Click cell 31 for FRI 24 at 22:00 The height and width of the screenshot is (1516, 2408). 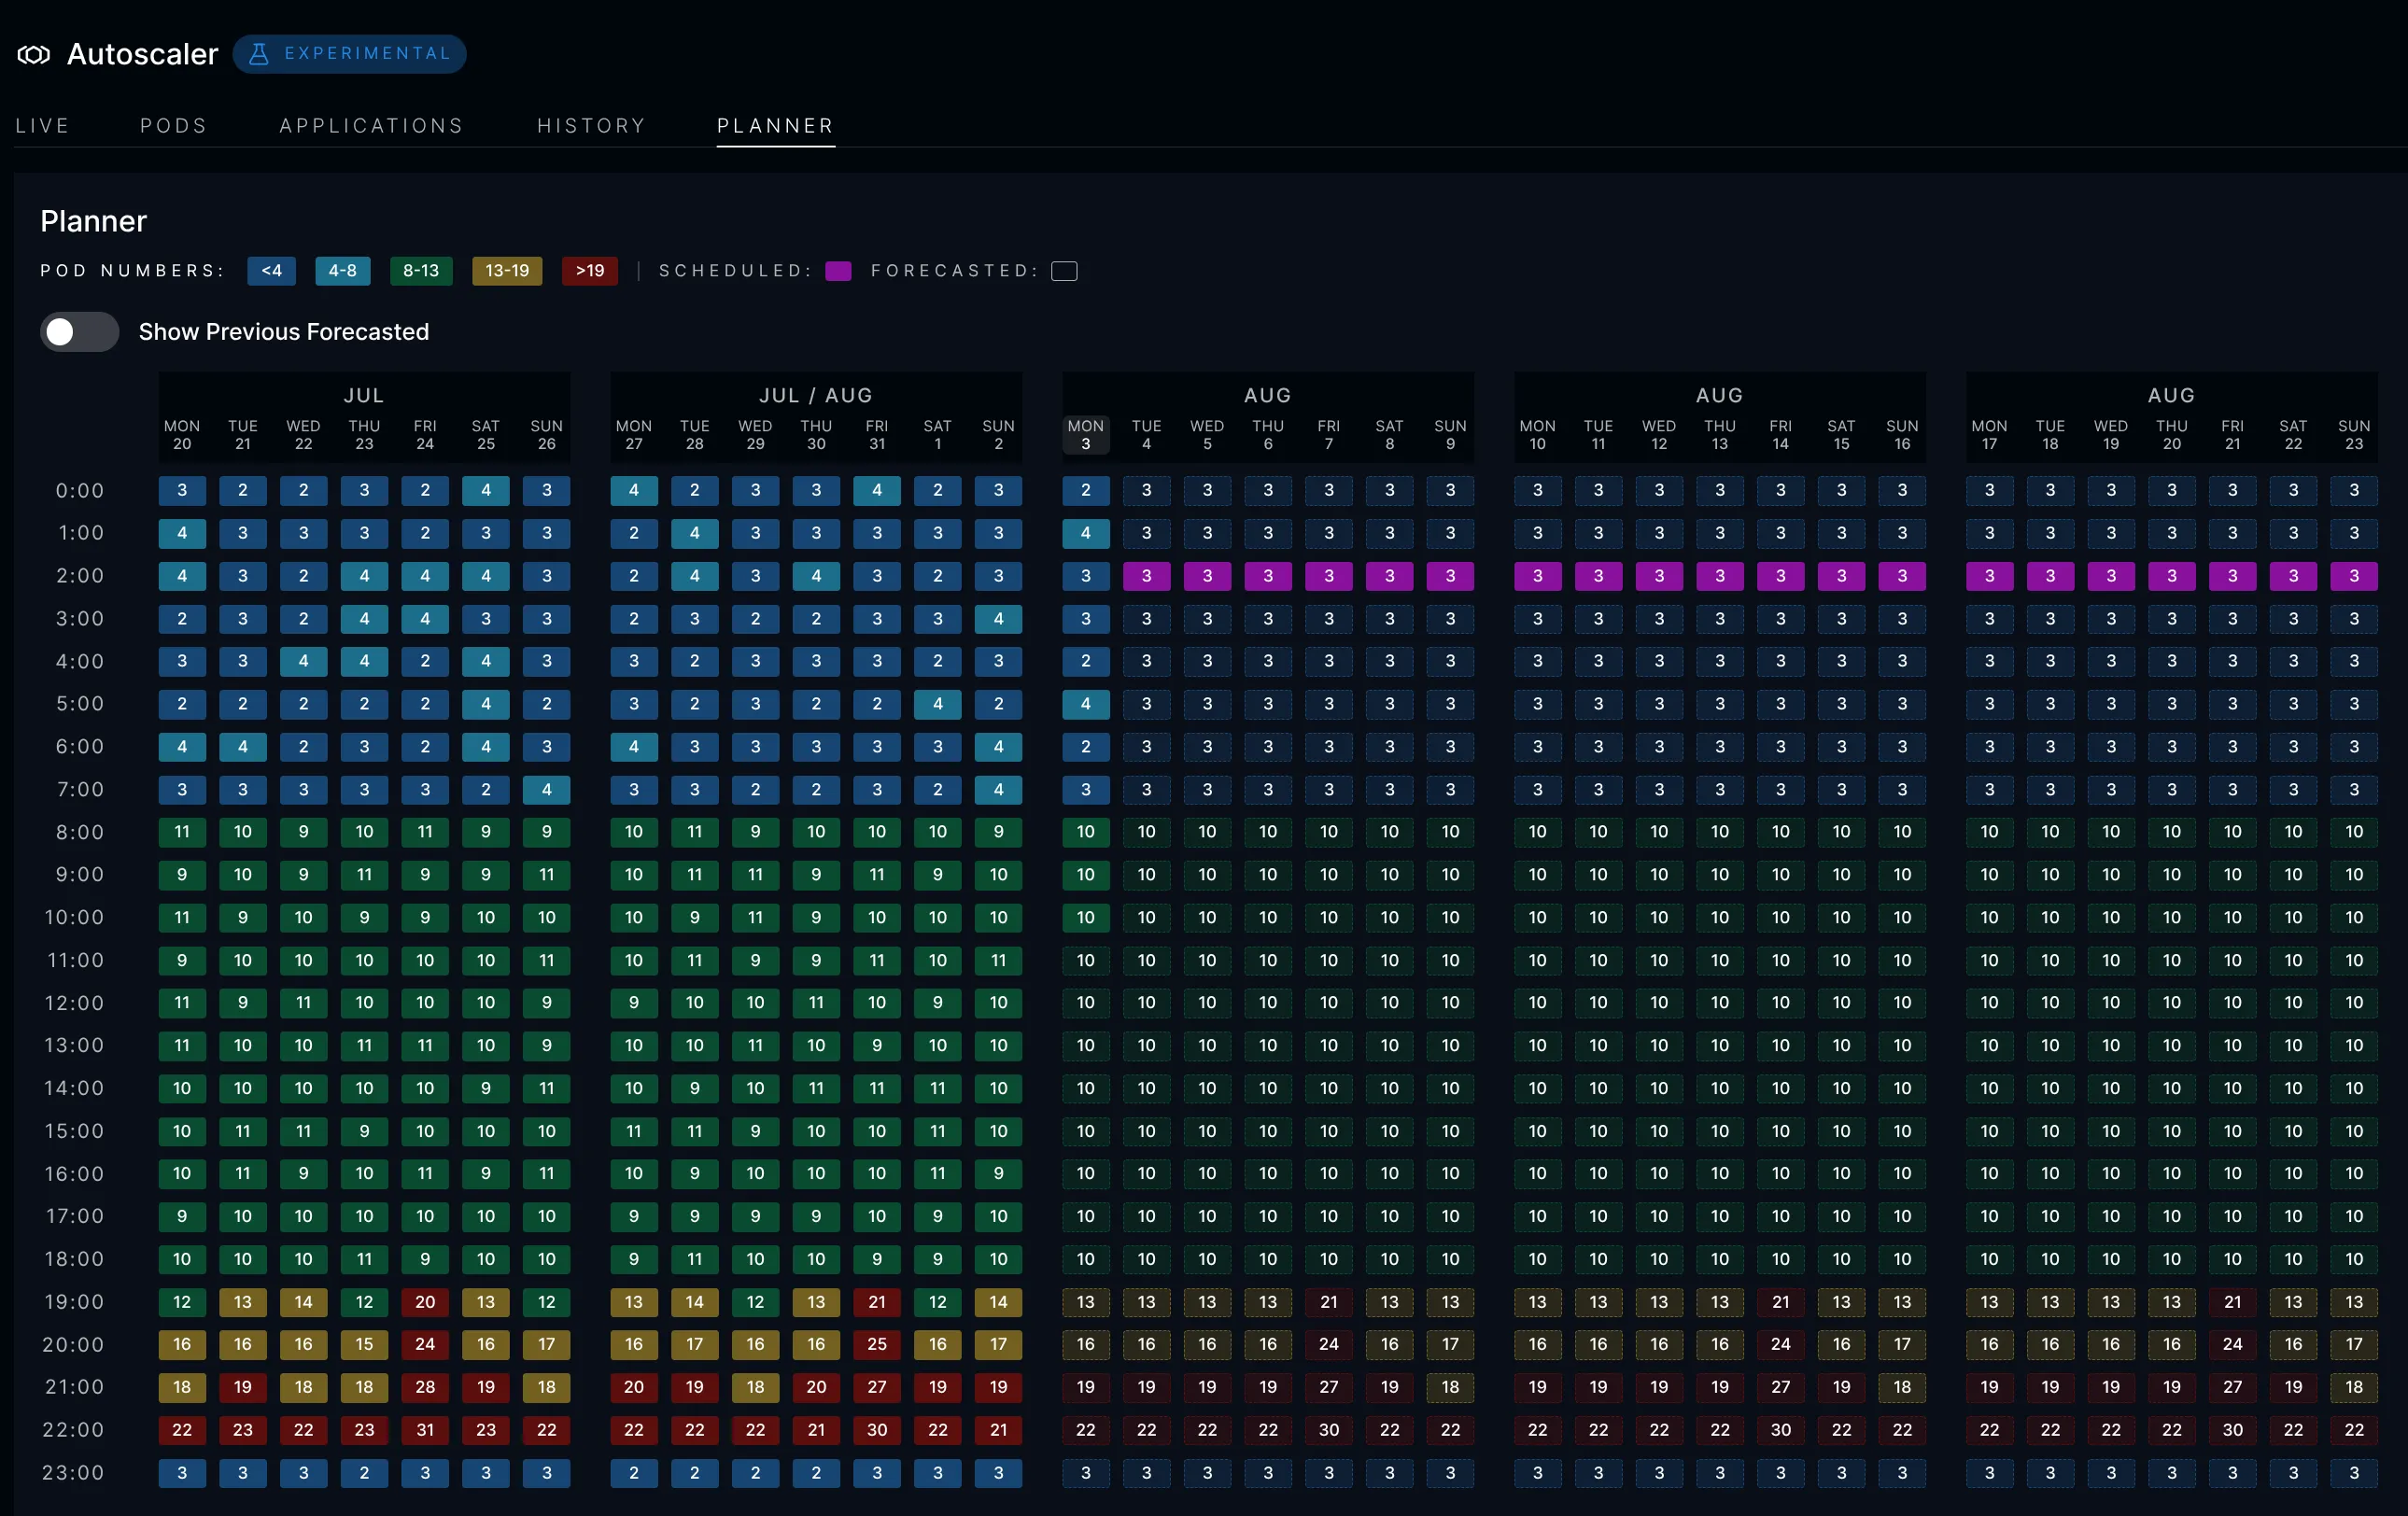[425, 1430]
